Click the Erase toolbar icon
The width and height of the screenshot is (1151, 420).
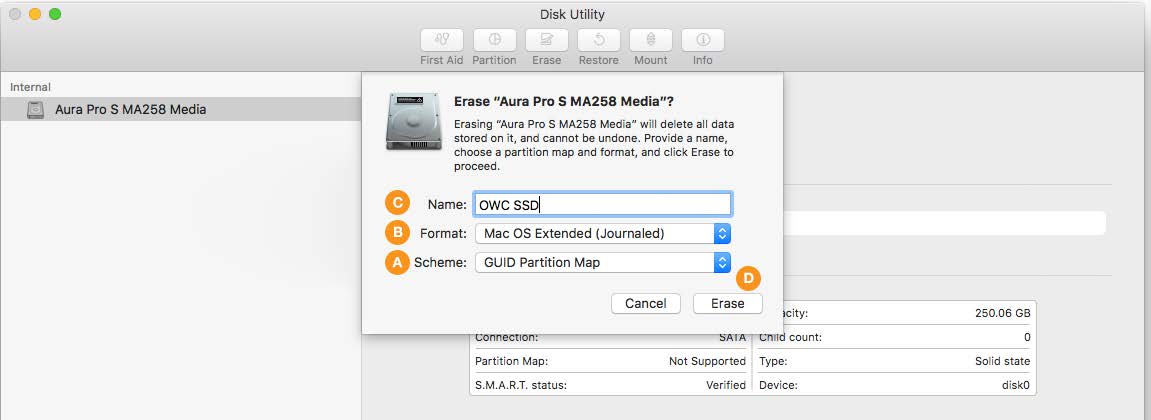[546, 40]
